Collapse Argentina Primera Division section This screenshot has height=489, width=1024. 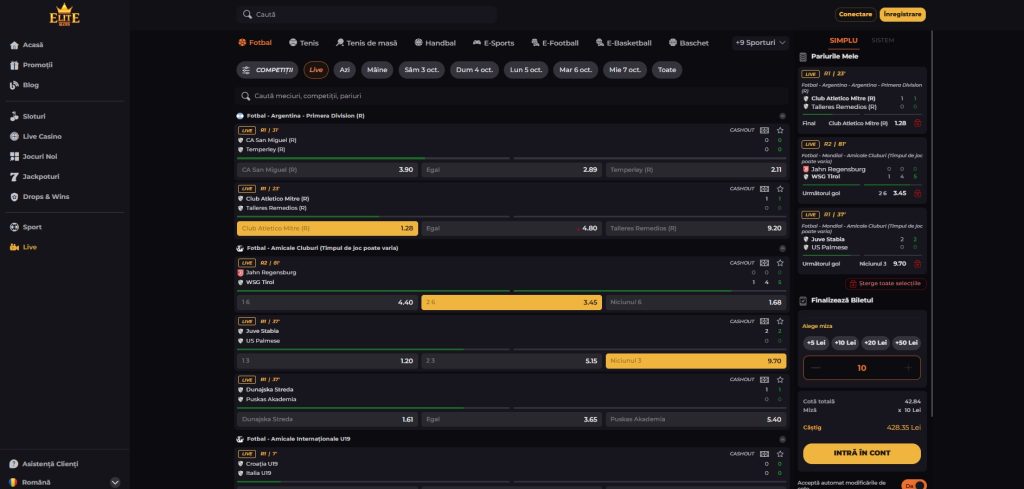[x=782, y=116]
